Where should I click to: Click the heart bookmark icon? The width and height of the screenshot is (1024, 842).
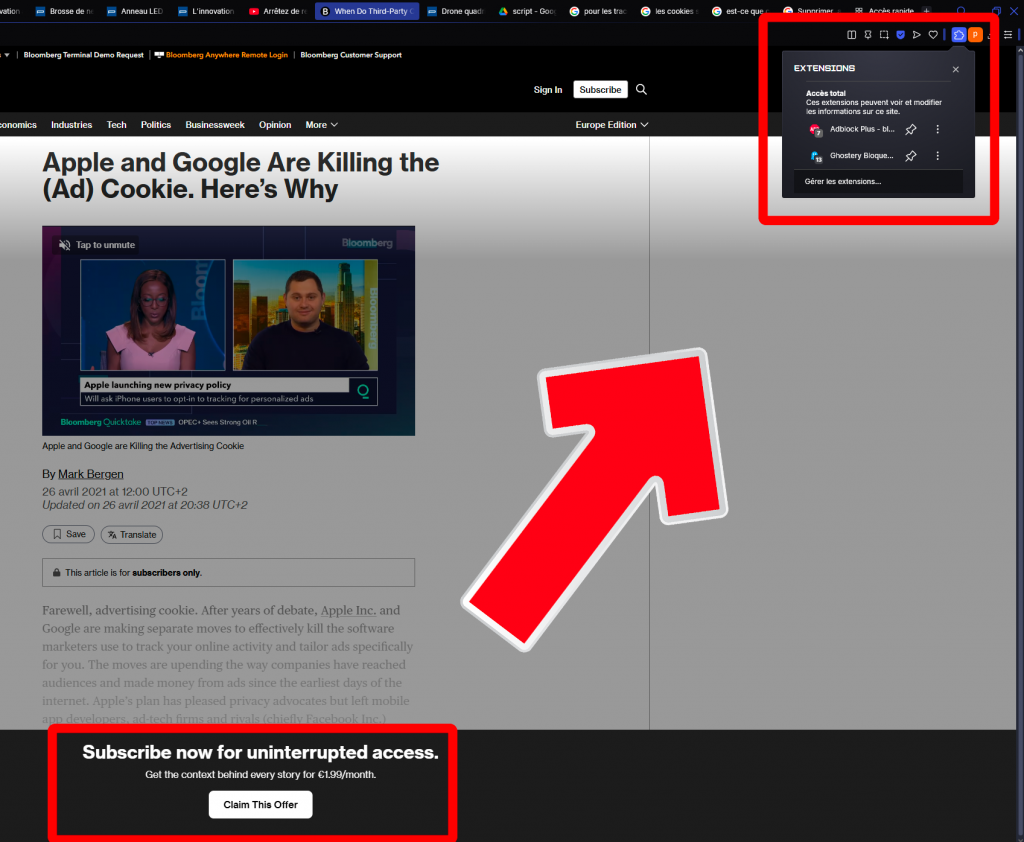point(933,35)
